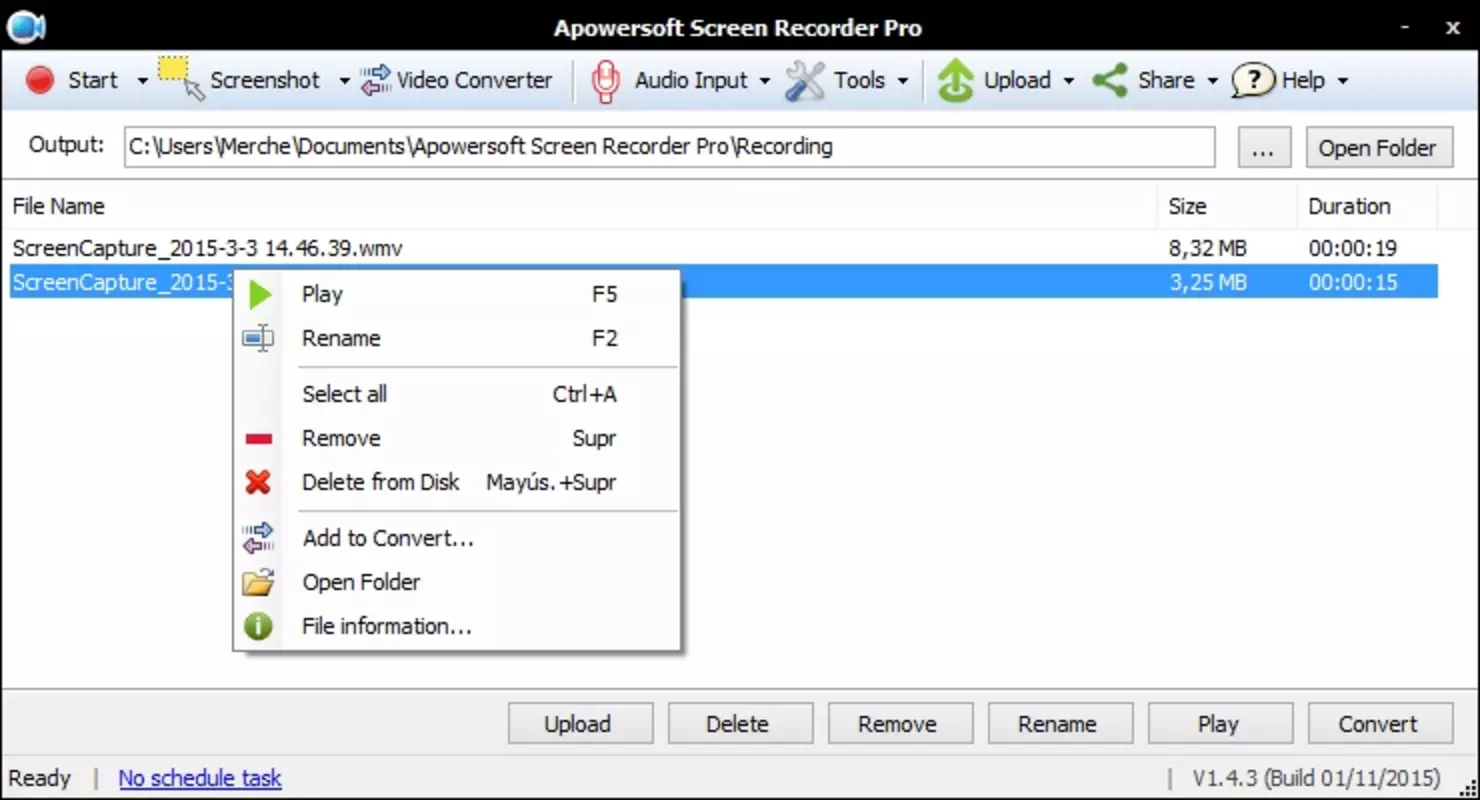Screen dimensions: 1480x800
Task: Choose Add to Convert... menu entry
Action: (458, 538)
